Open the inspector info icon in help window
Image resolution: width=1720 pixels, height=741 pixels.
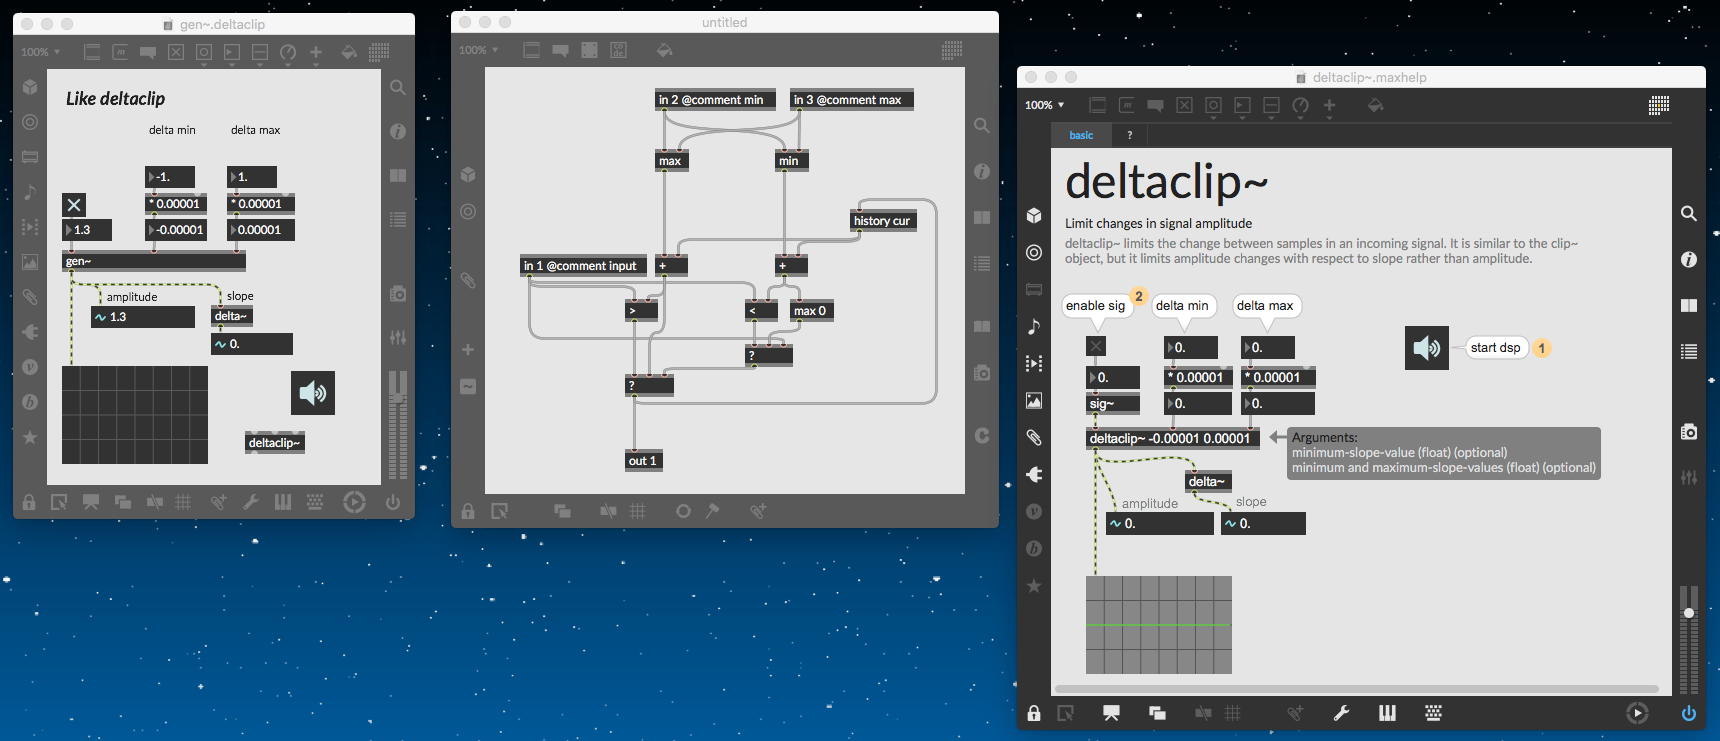pos(1688,259)
